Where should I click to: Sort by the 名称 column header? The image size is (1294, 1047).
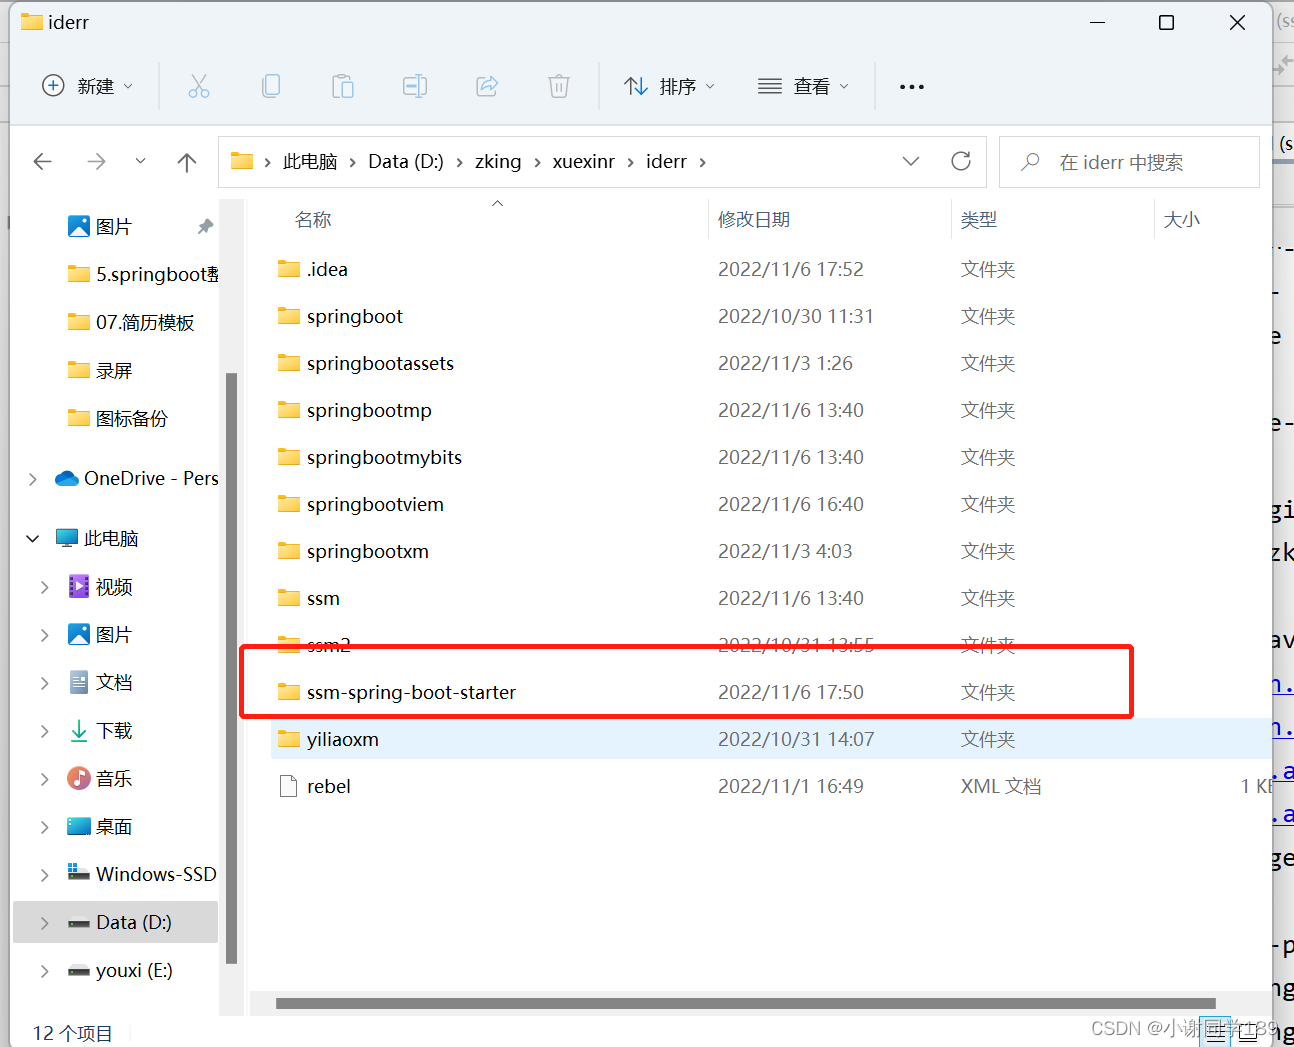[x=313, y=220]
